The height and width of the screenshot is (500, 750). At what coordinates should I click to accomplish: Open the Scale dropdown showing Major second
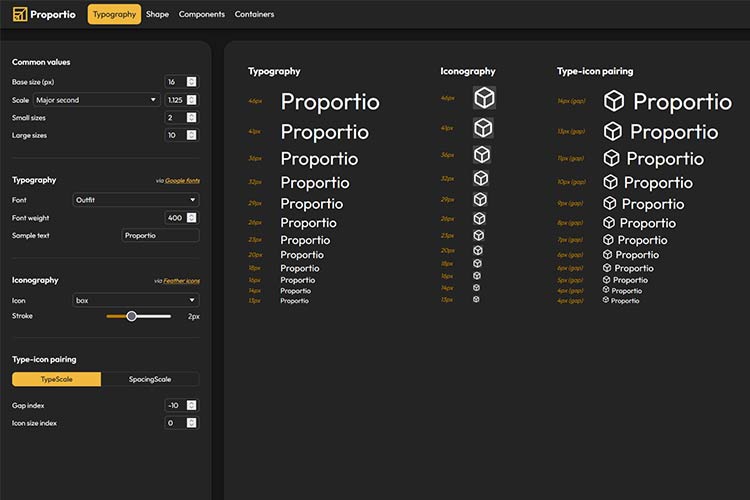click(96, 100)
